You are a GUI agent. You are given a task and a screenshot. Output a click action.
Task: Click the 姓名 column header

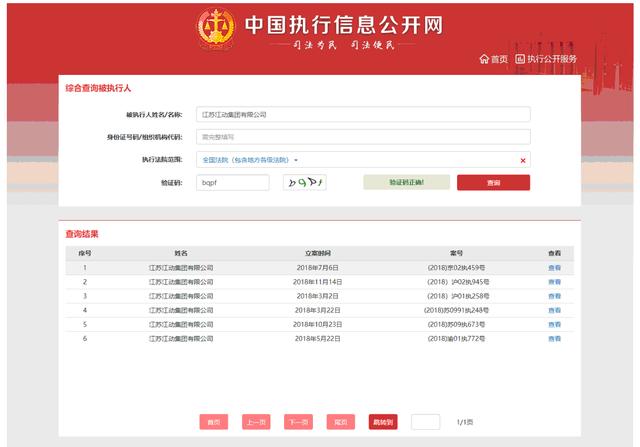click(181, 253)
